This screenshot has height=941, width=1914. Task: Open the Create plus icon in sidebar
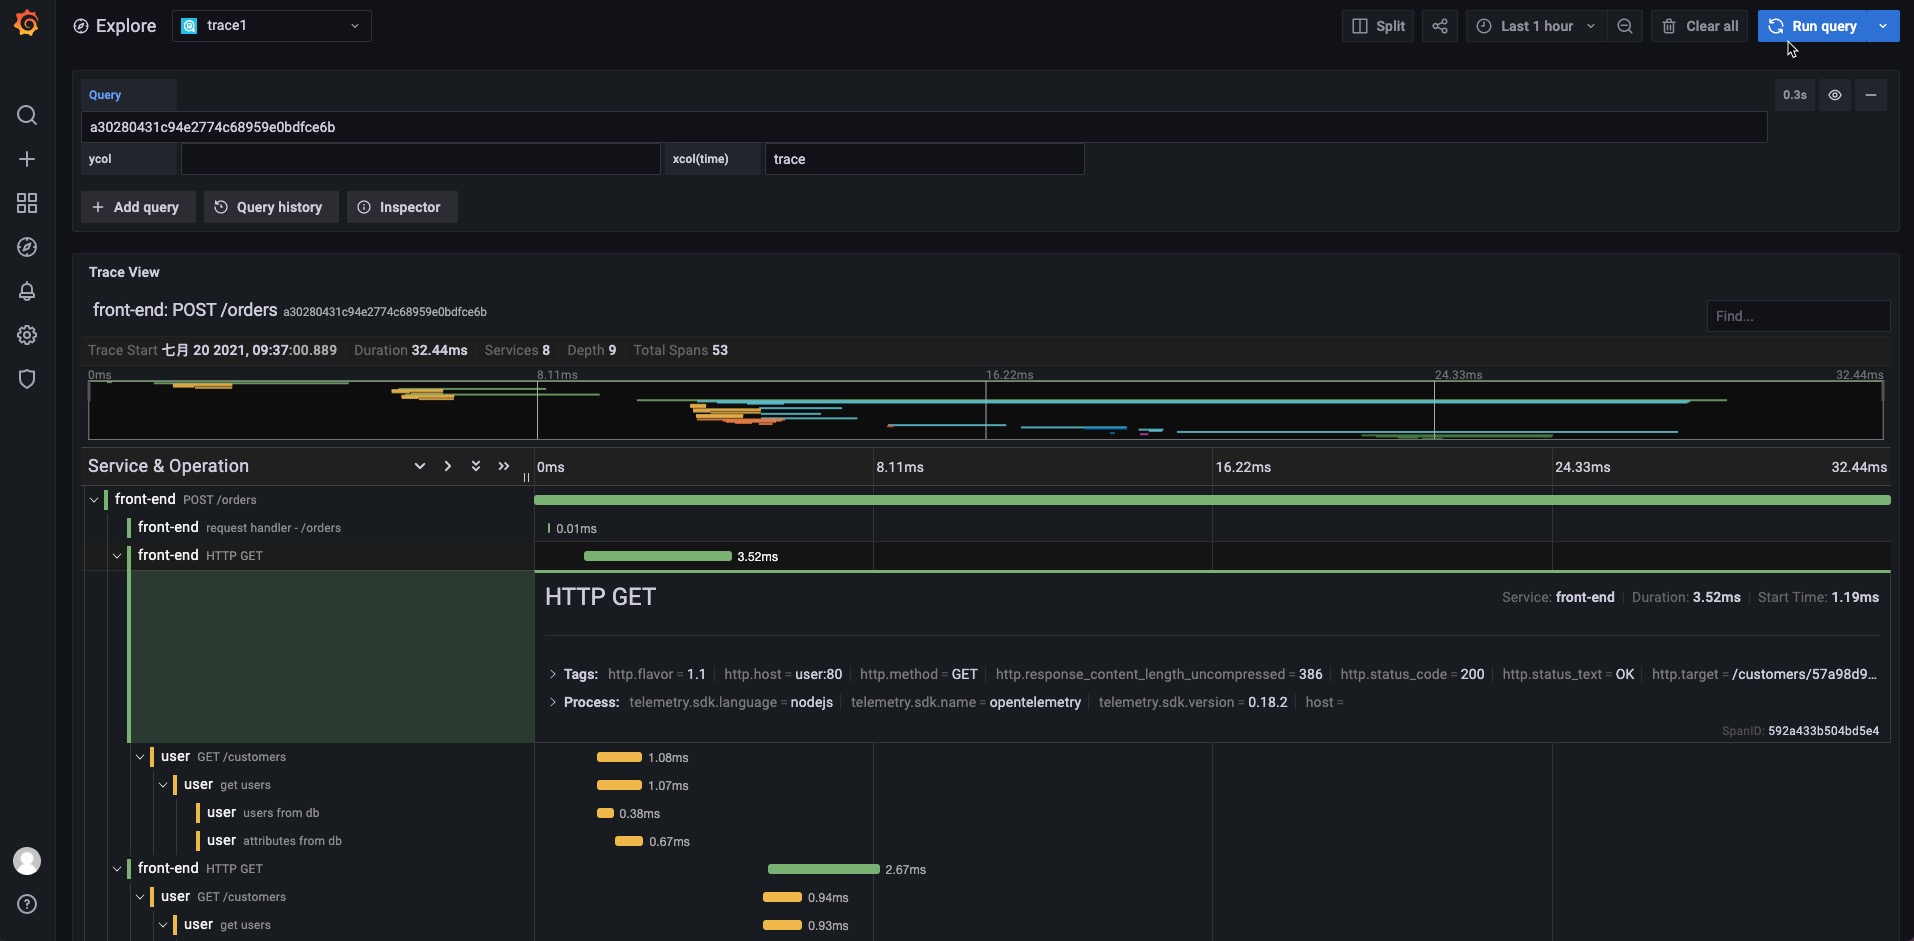[x=27, y=159]
